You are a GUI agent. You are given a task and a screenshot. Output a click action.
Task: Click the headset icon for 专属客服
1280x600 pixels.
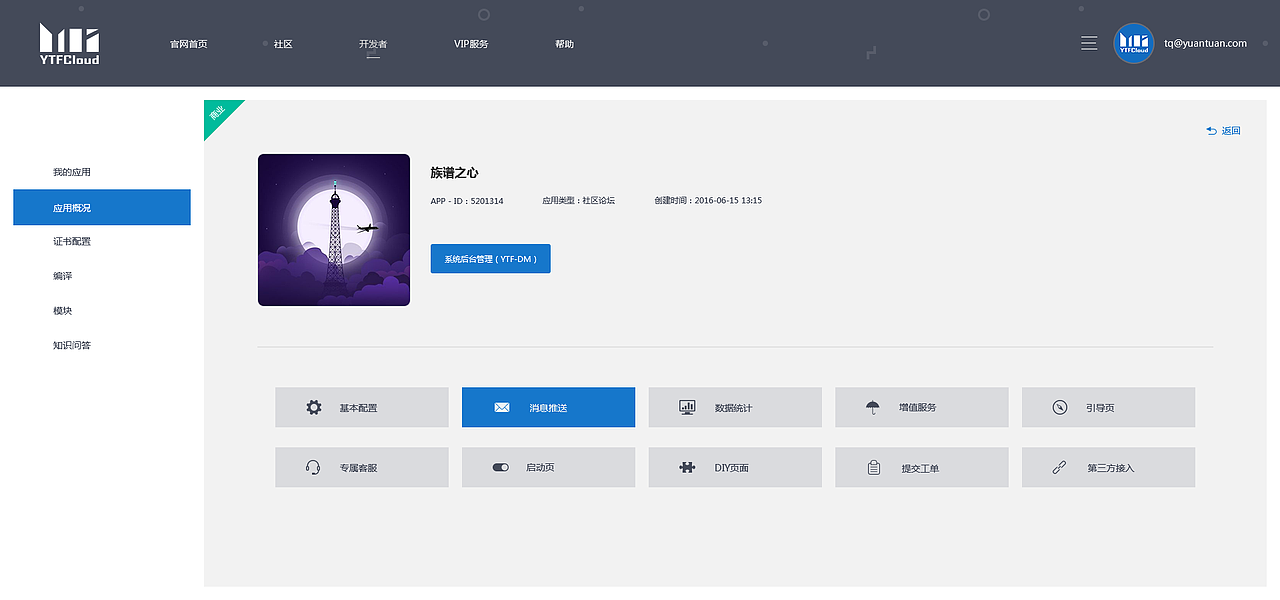click(312, 467)
